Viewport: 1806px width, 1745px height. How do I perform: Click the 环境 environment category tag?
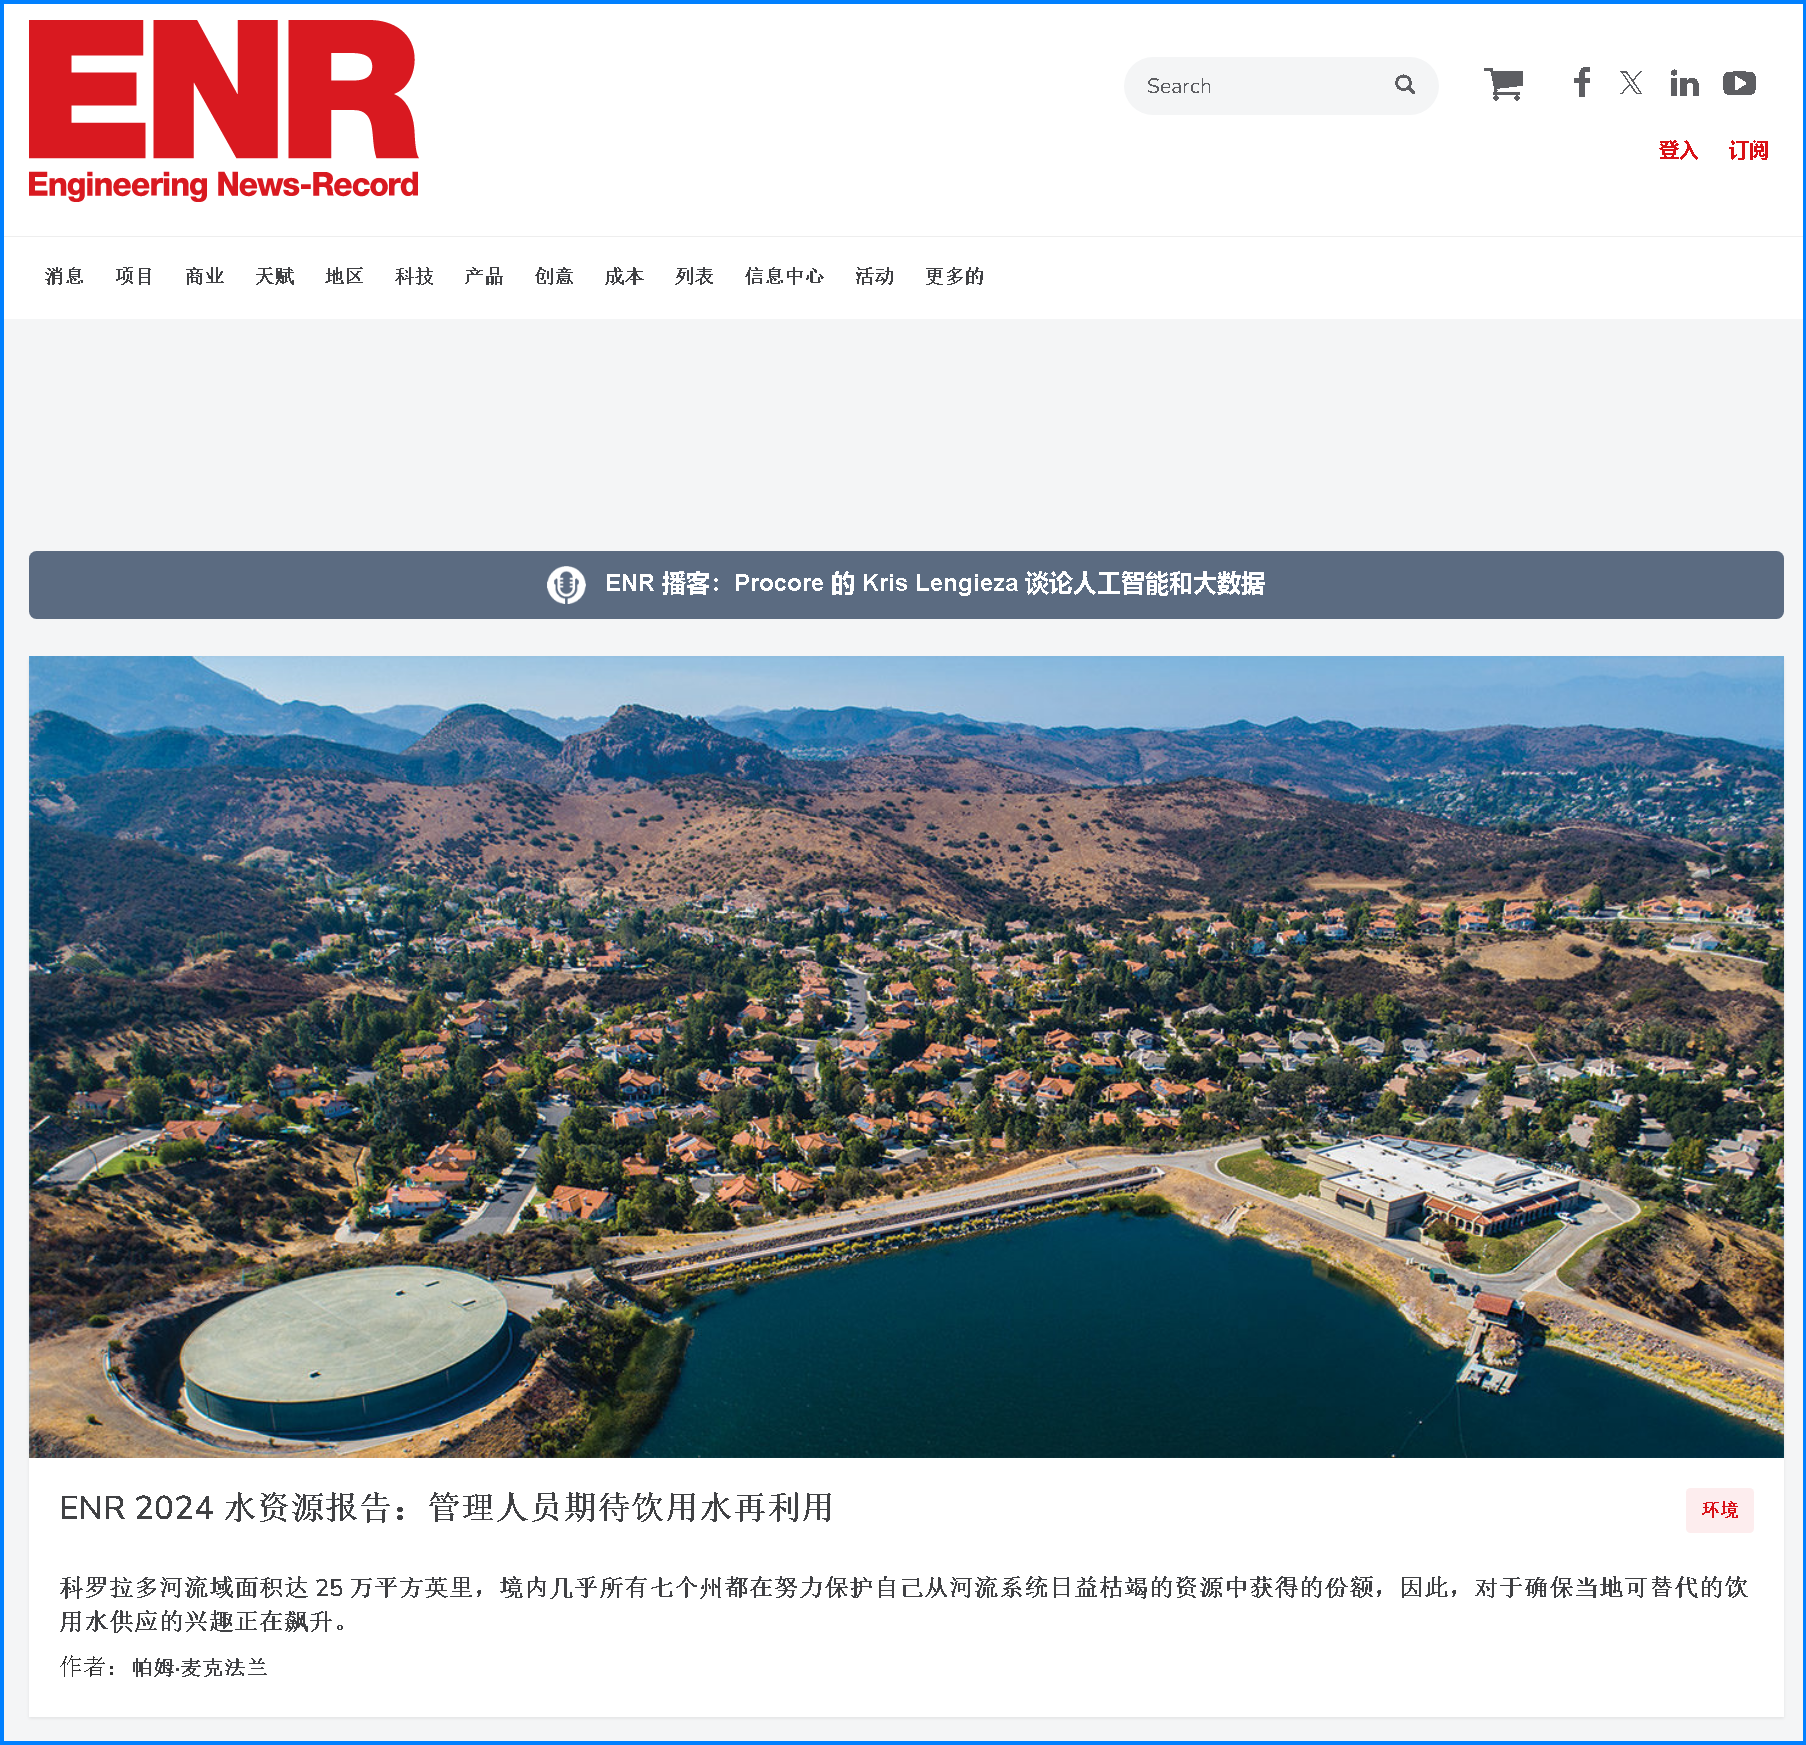tap(1719, 1509)
